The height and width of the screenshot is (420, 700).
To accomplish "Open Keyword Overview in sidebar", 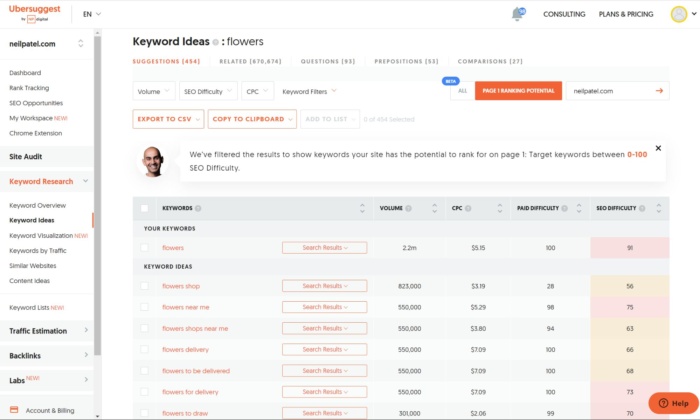I will pyautogui.click(x=38, y=205).
